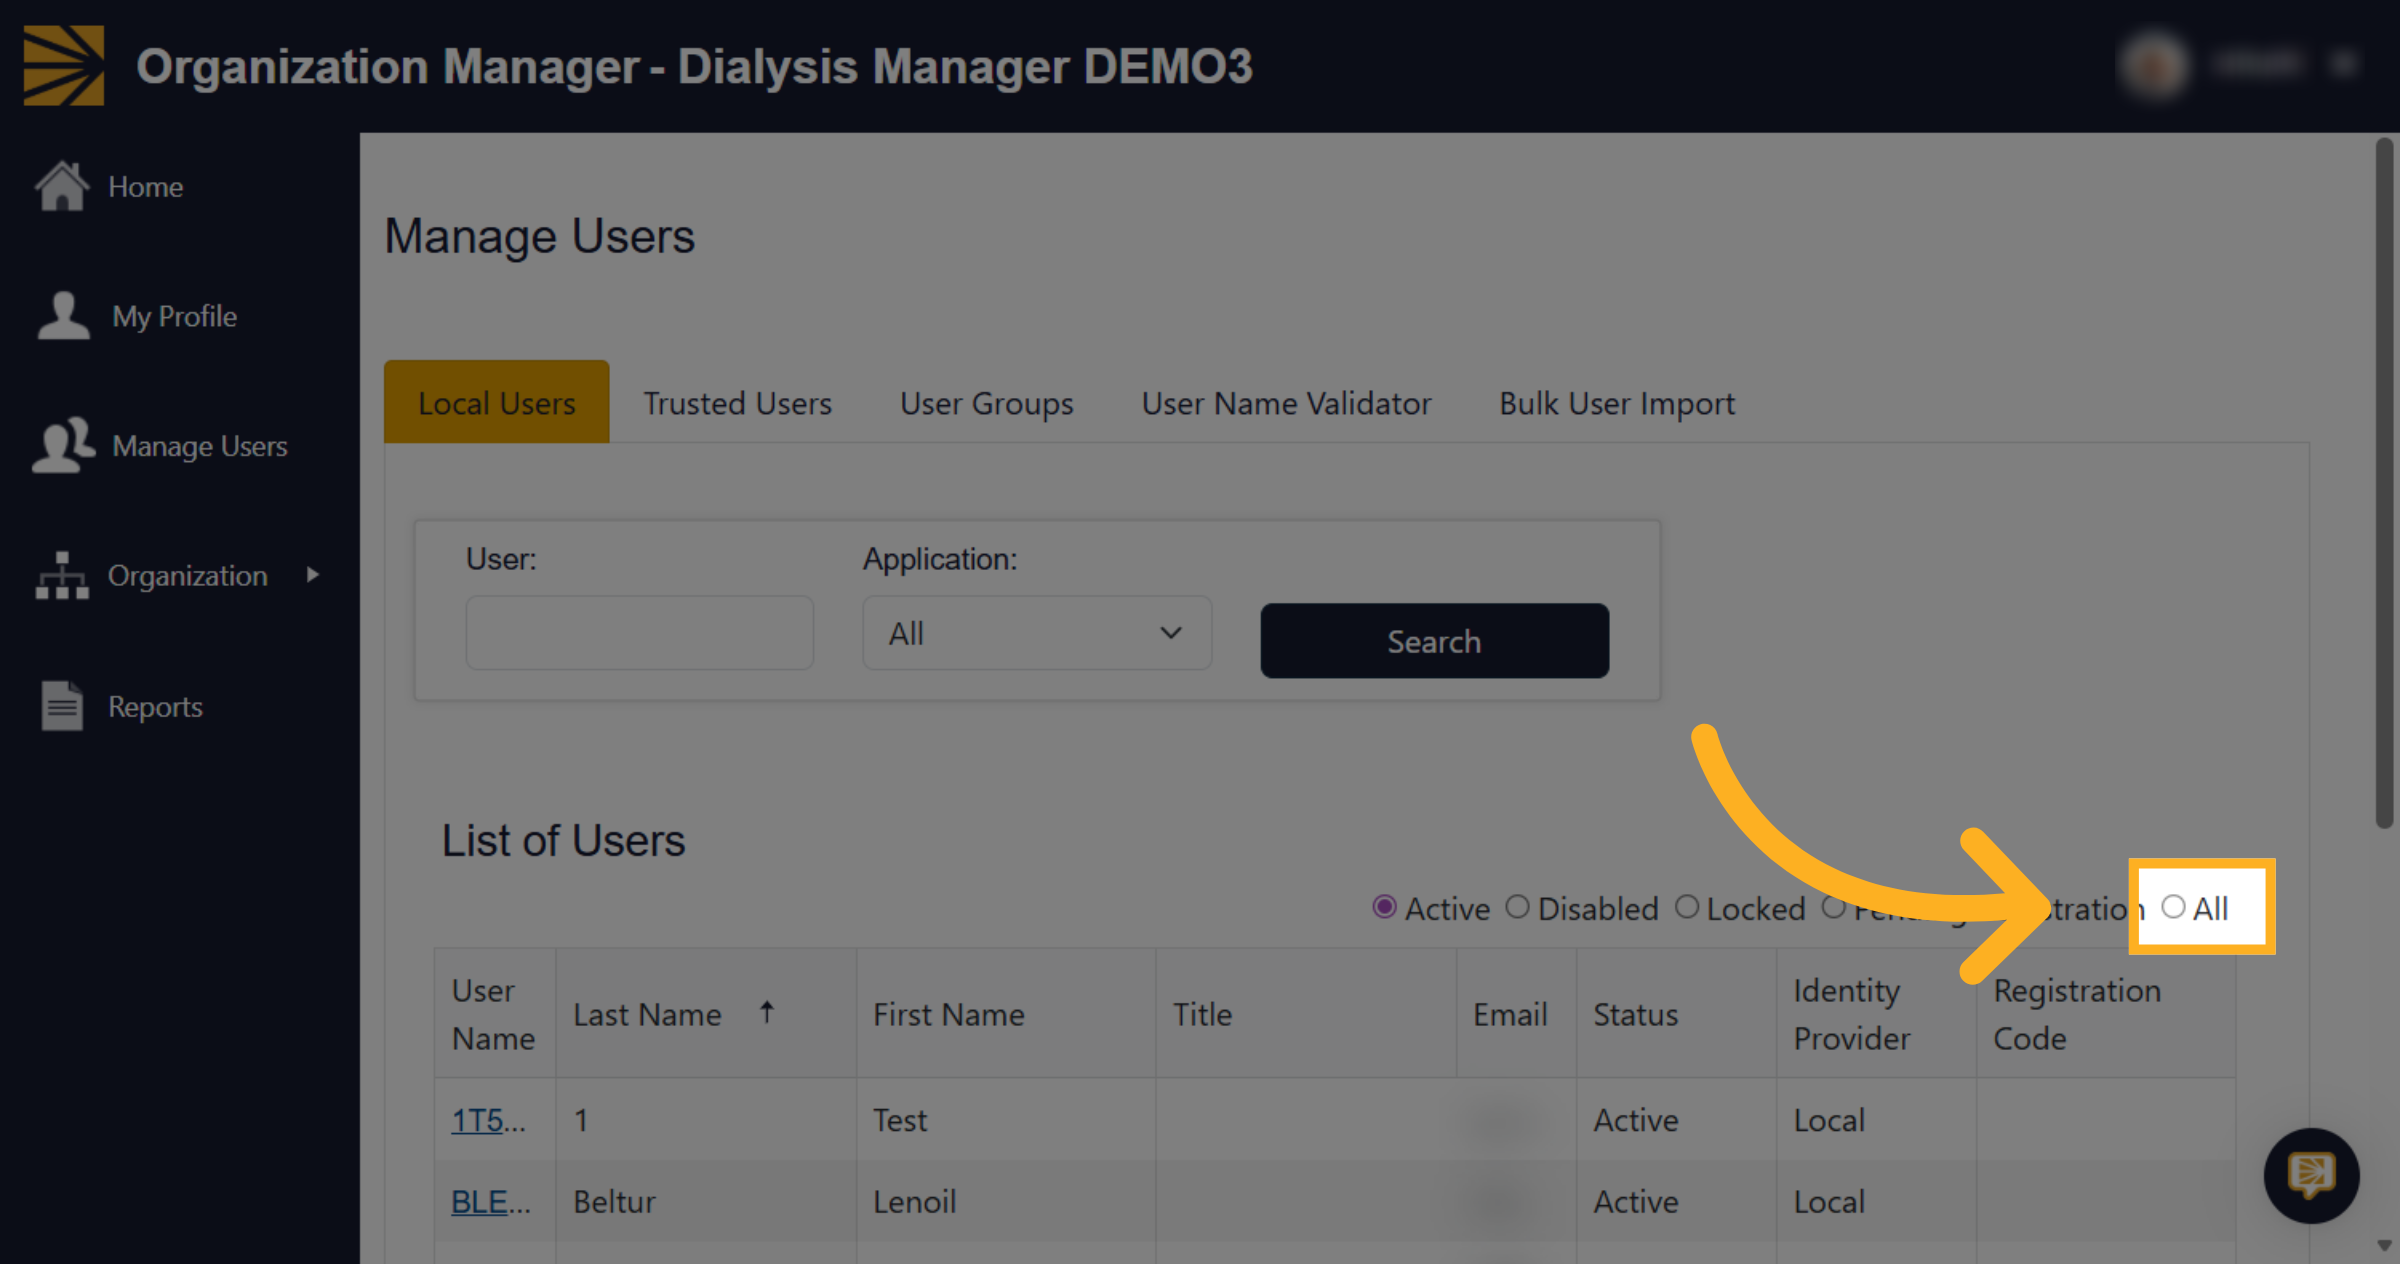
Task: Click the First Name column header
Action: [x=1006, y=1013]
